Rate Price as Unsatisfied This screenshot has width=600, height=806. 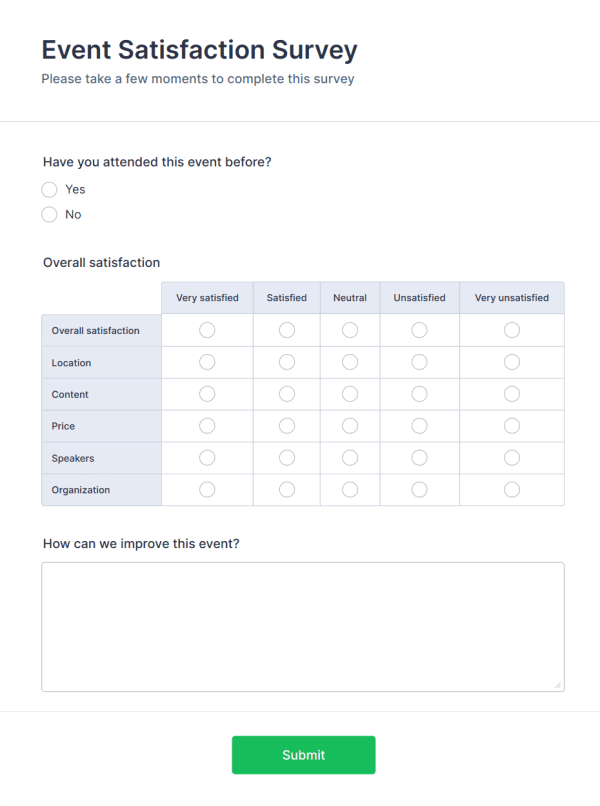pyautogui.click(x=419, y=426)
